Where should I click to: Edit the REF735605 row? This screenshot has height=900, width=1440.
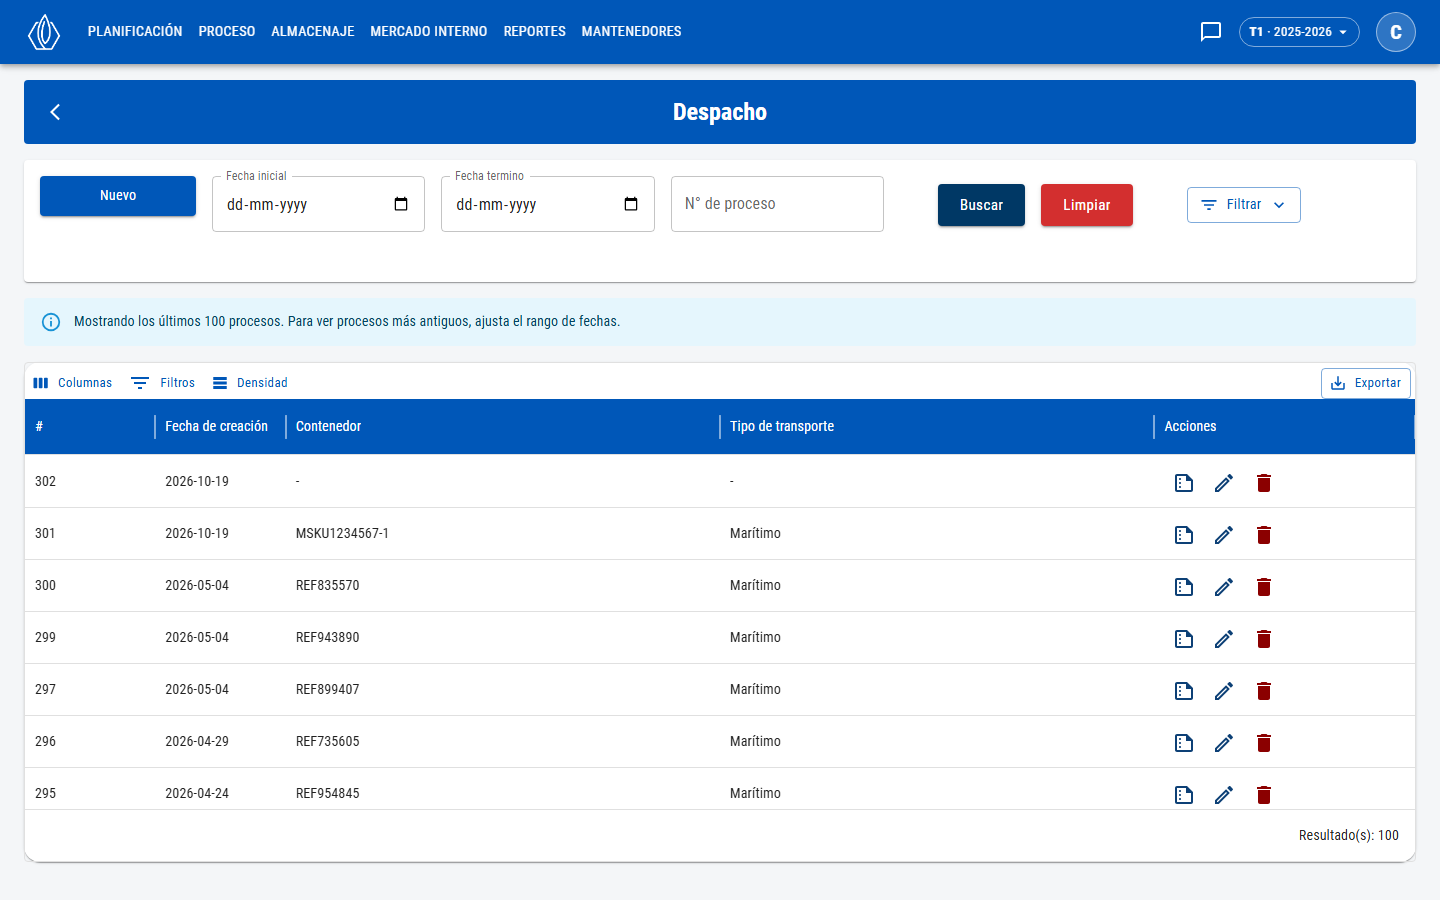1224,743
